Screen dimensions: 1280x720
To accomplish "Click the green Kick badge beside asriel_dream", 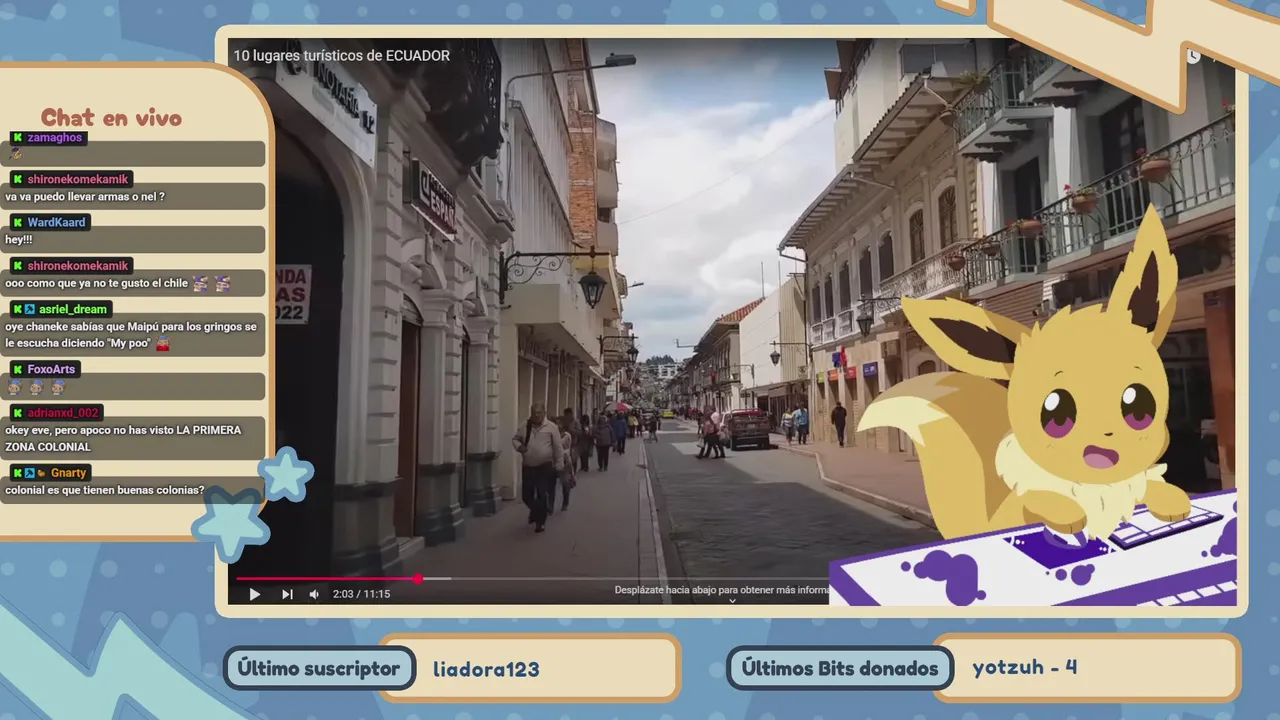I will click(x=18, y=310).
